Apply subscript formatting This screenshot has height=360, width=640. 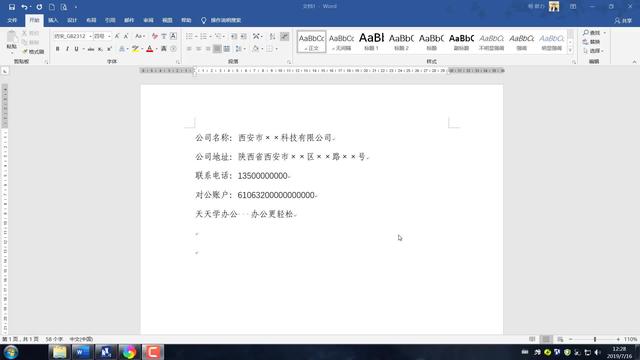click(100, 49)
